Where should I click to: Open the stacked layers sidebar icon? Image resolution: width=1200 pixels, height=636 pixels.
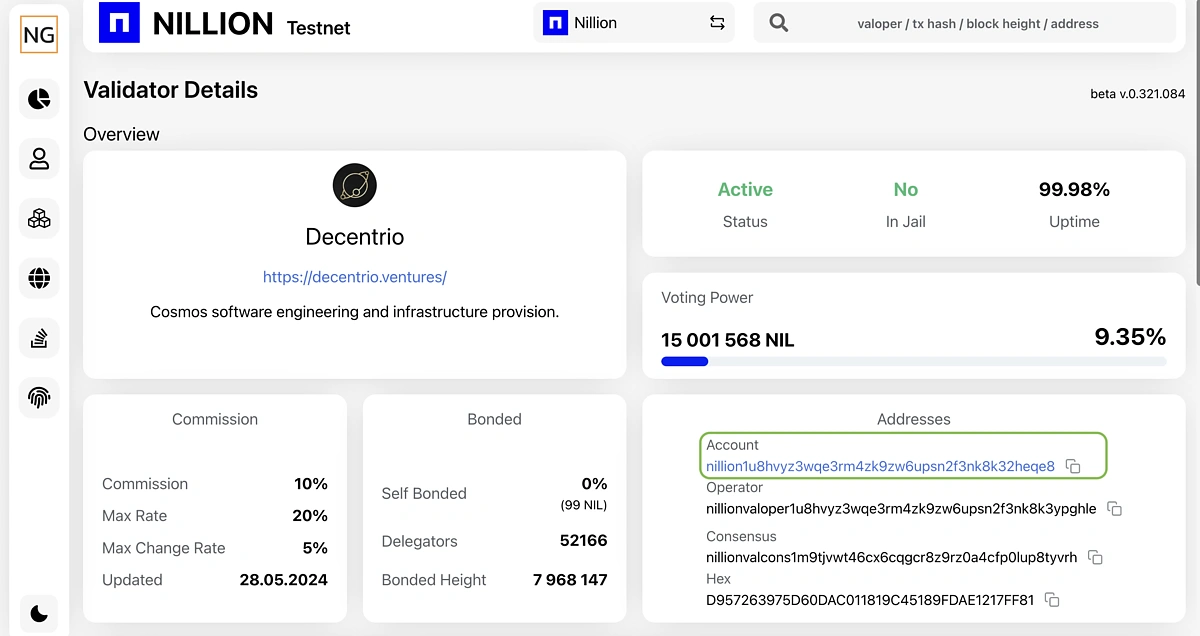[x=39, y=338]
